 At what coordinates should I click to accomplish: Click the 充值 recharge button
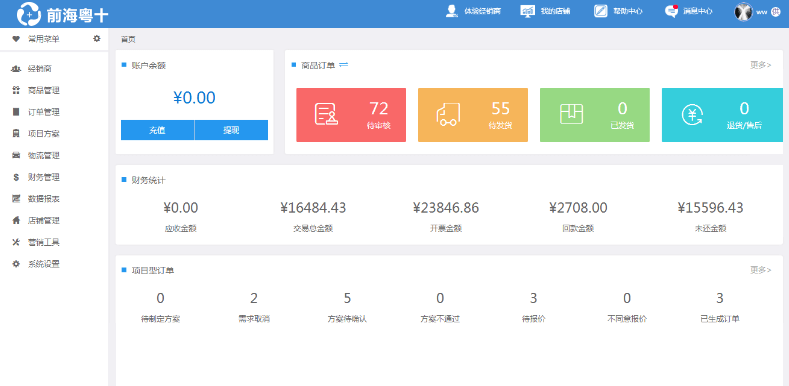[157, 130]
